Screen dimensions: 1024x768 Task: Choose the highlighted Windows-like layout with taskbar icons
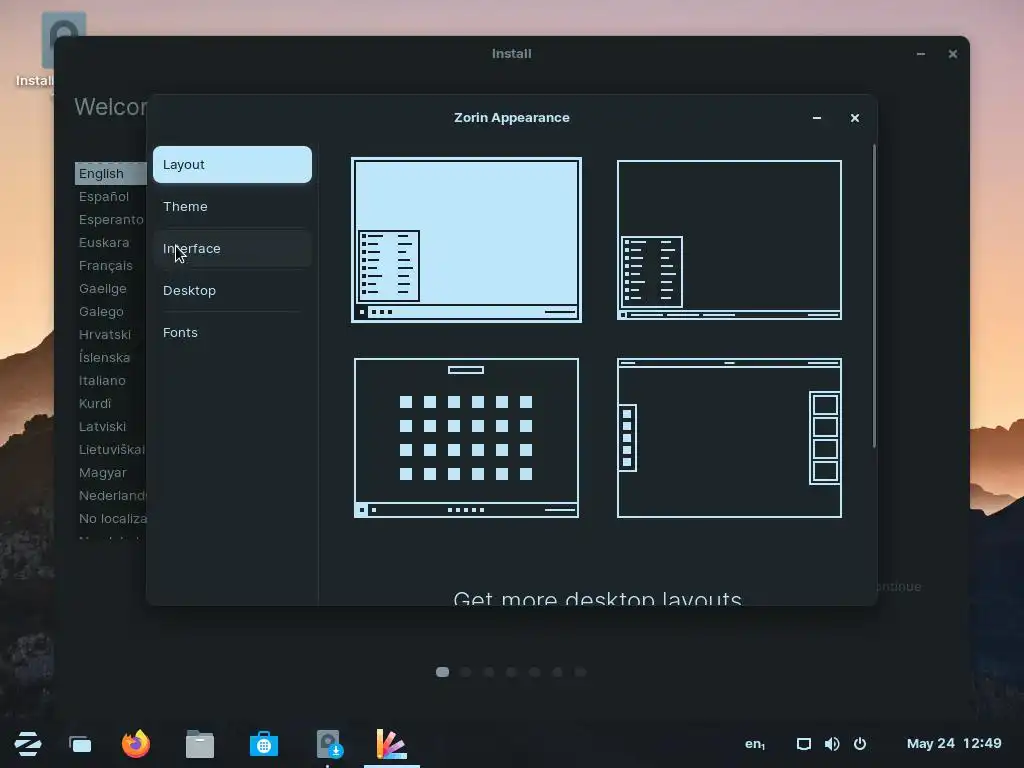tap(466, 240)
